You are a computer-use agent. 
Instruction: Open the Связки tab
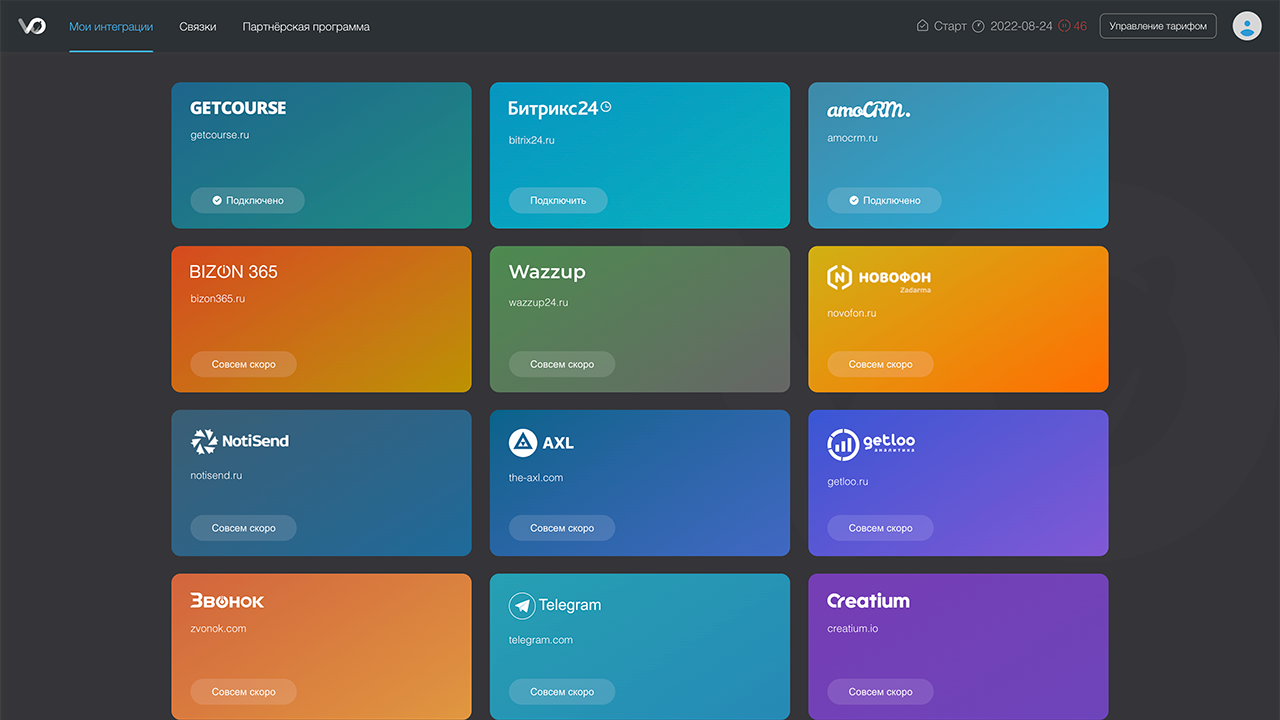(198, 27)
